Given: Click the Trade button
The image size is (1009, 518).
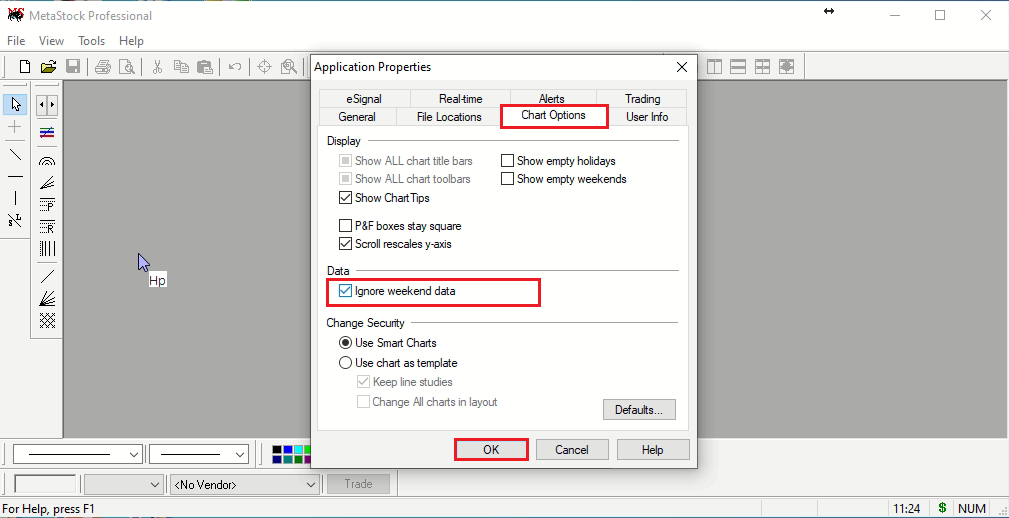Looking at the screenshot, I should [x=358, y=484].
